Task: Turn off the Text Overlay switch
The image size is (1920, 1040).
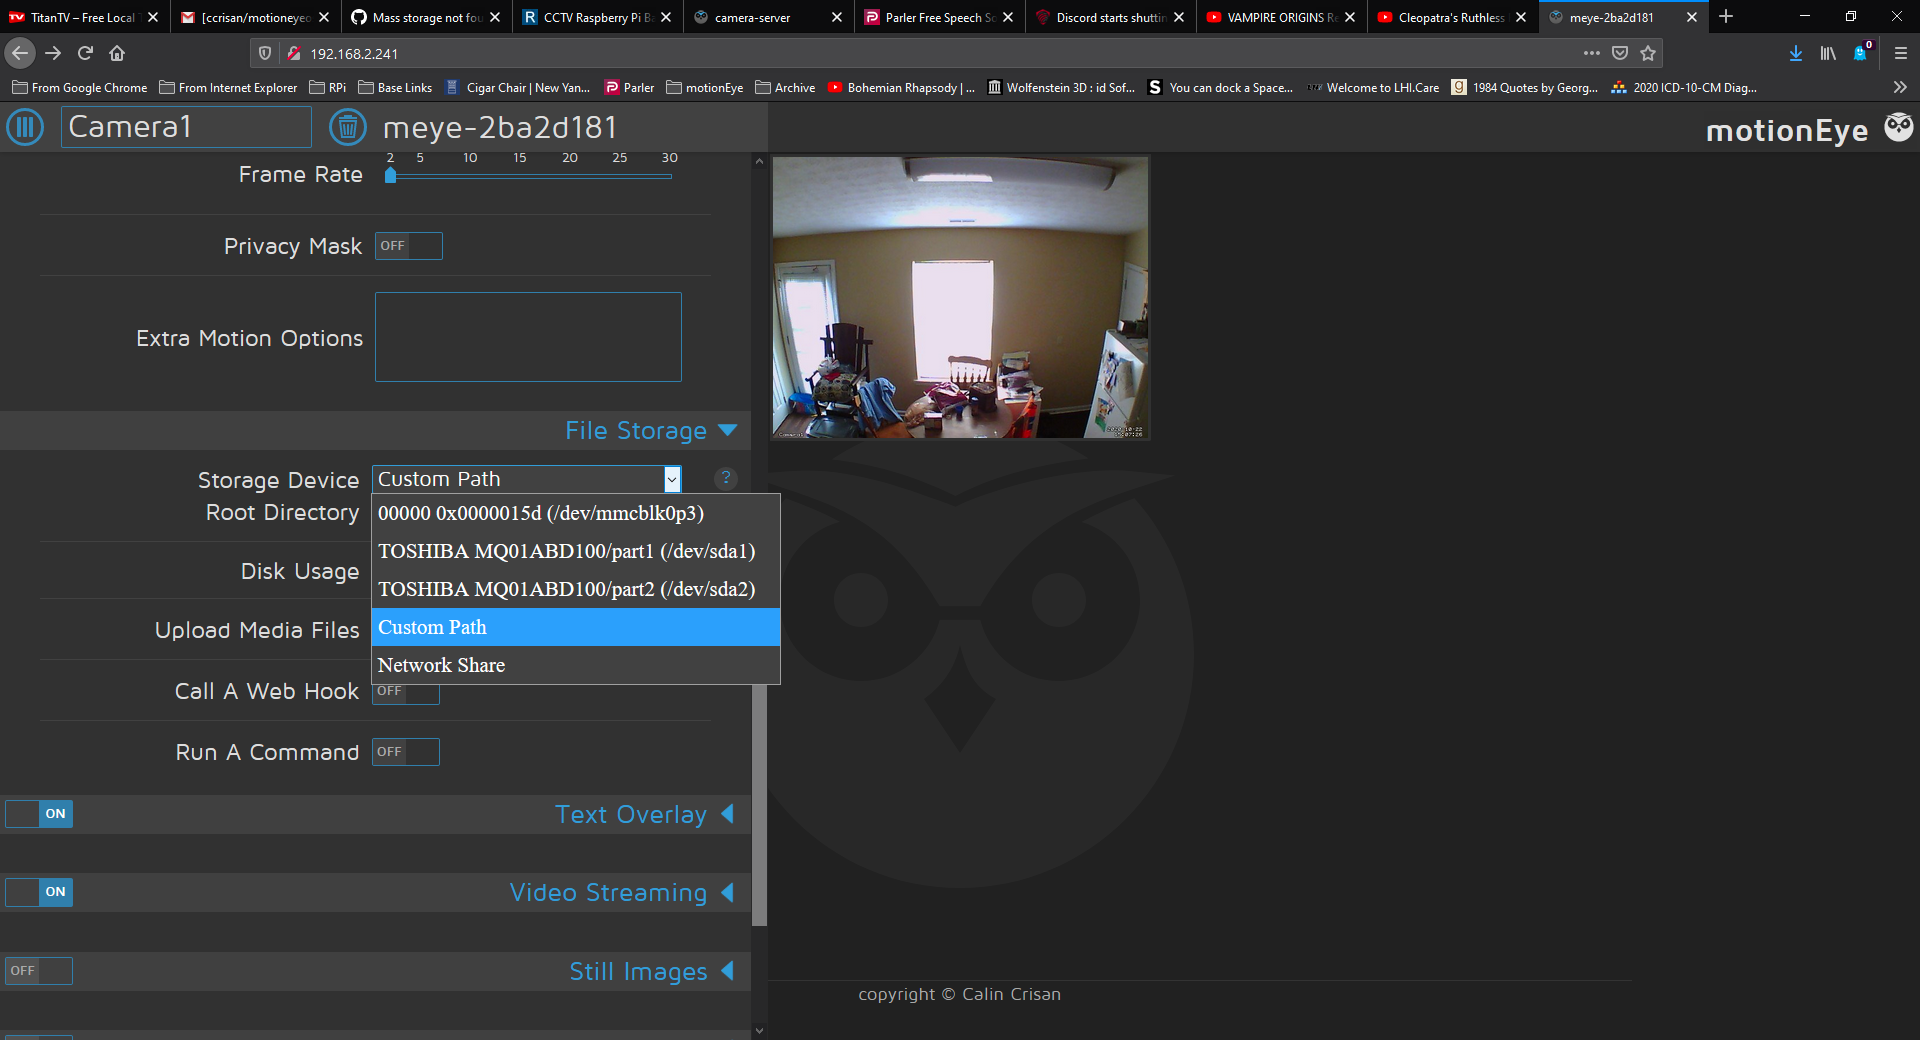Action: [39, 814]
